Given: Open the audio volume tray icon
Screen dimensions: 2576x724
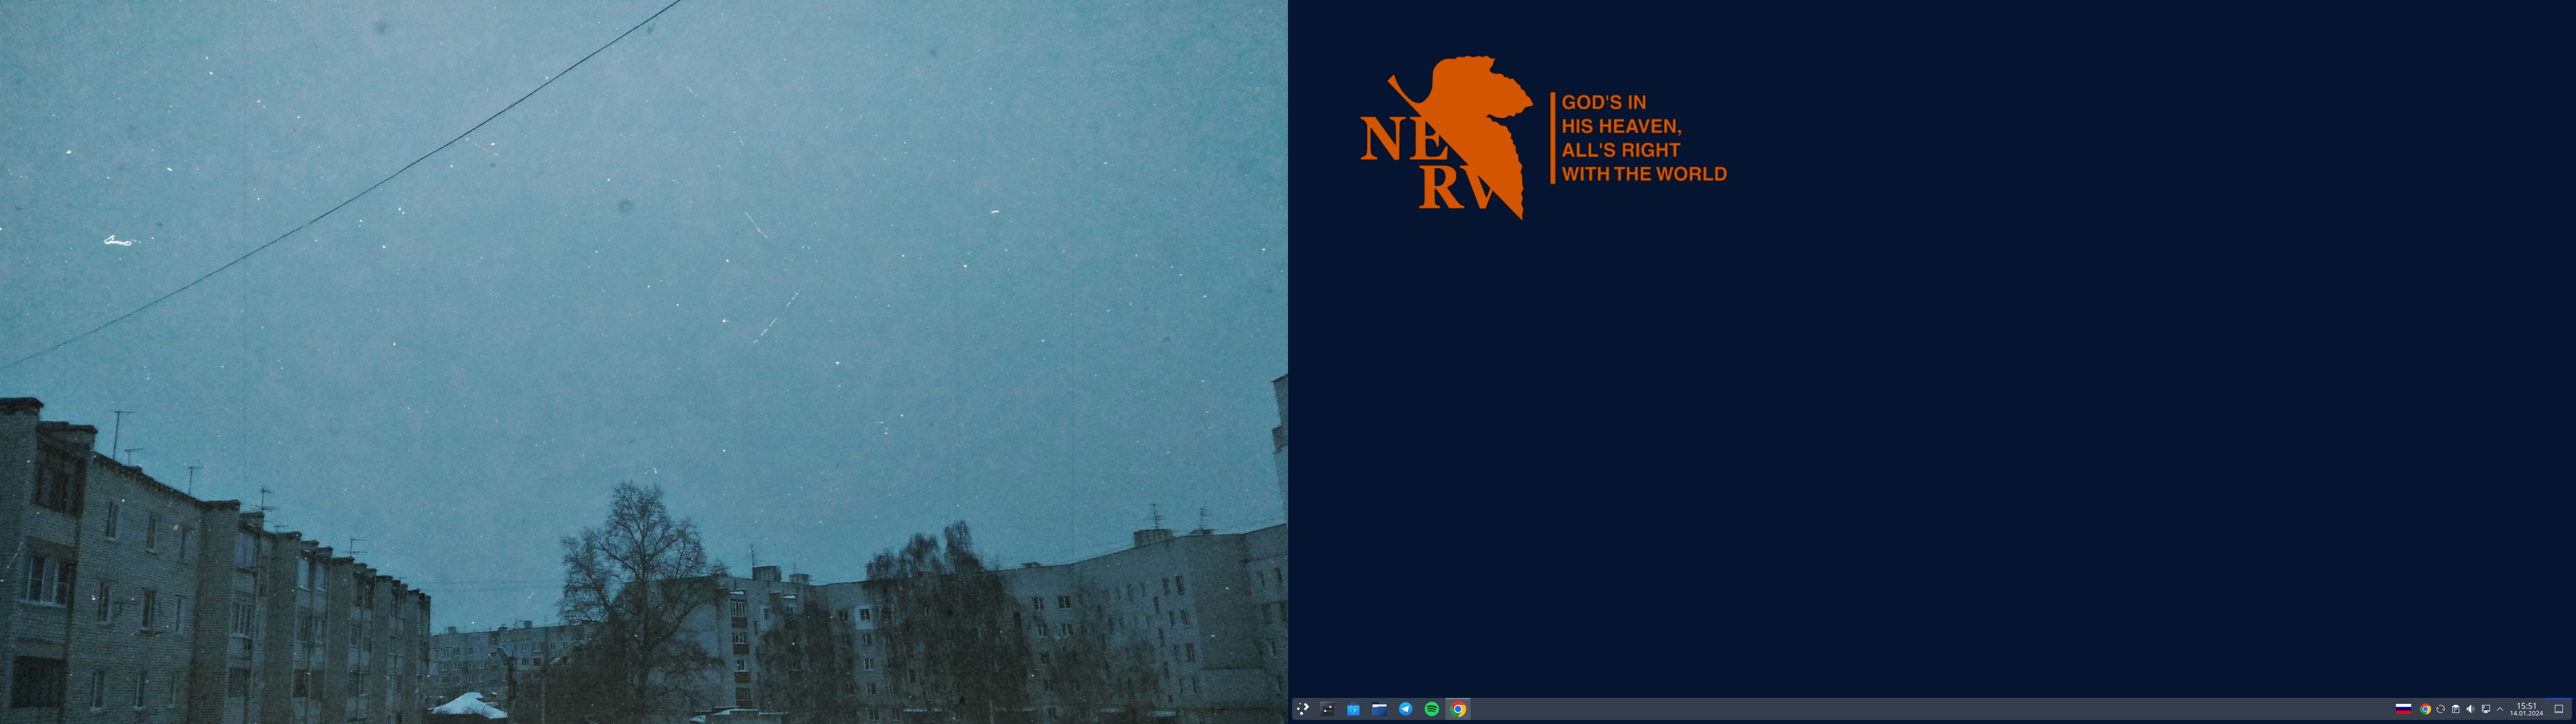Looking at the screenshot, I should 2471,709.
